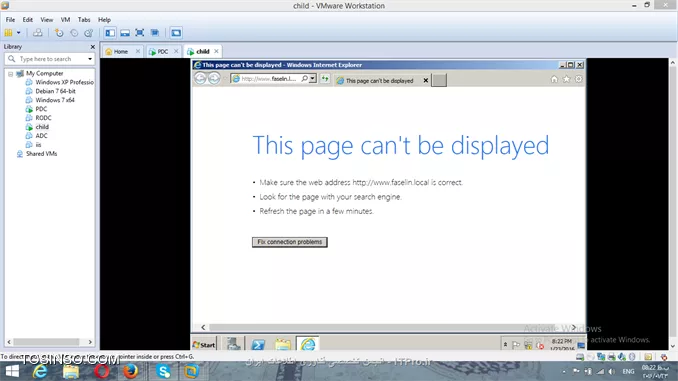Open the snapshot manager icon
The image size is (678, 381).
[x=89, y=33]
